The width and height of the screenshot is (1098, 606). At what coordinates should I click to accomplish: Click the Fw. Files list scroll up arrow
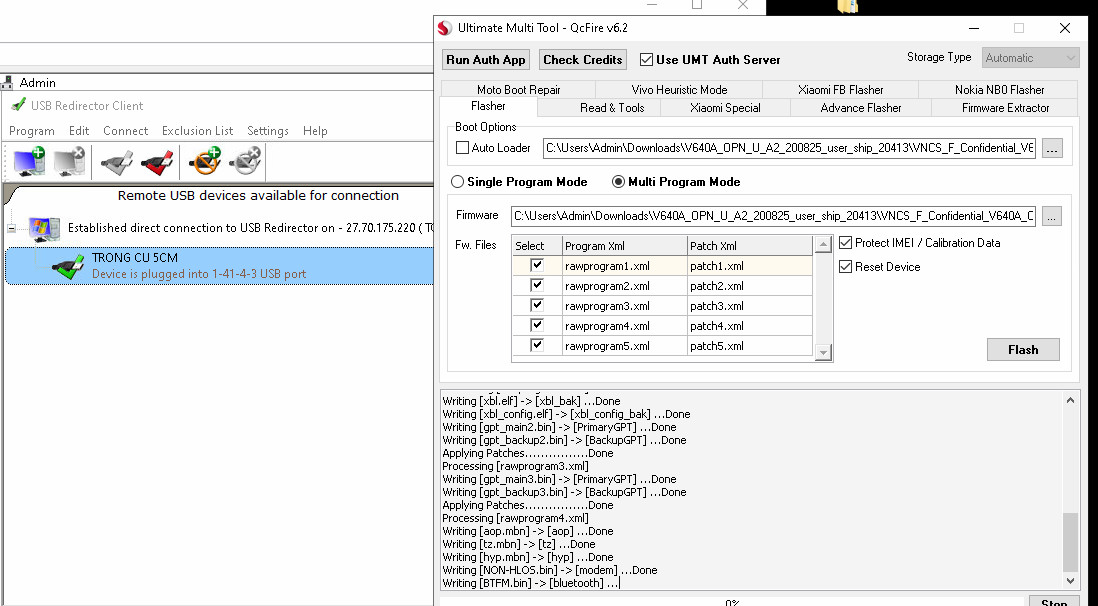(x=824, y=245)
